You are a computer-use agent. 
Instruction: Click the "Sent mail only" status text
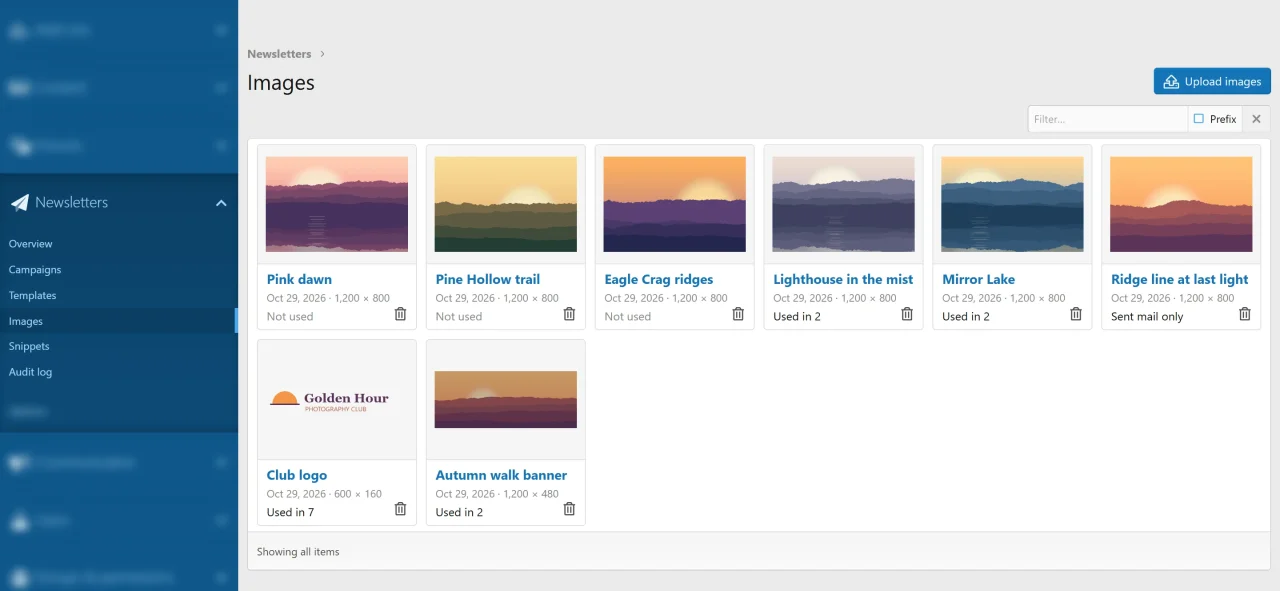(x=1147, y=317)
